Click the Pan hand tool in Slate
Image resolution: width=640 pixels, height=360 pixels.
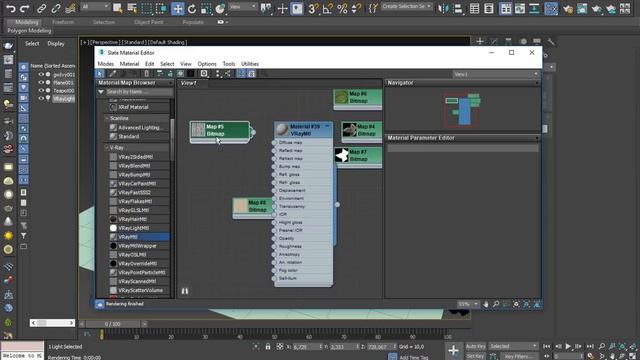point(486,304)
